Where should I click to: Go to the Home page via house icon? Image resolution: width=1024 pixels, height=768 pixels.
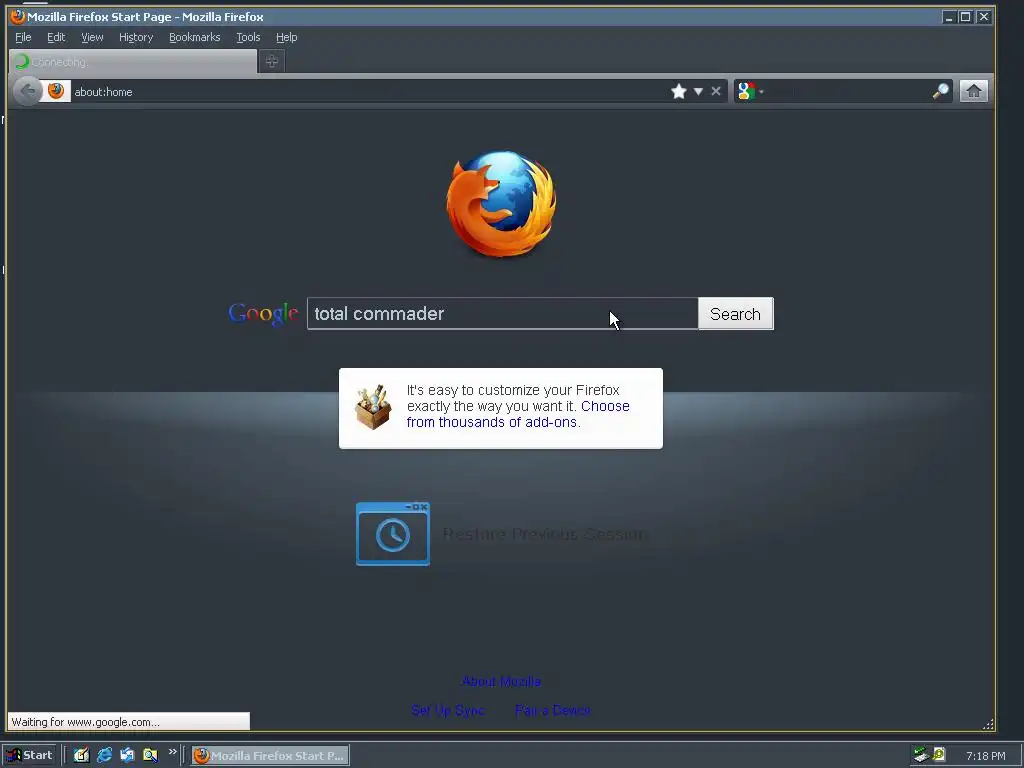(973, 91)
